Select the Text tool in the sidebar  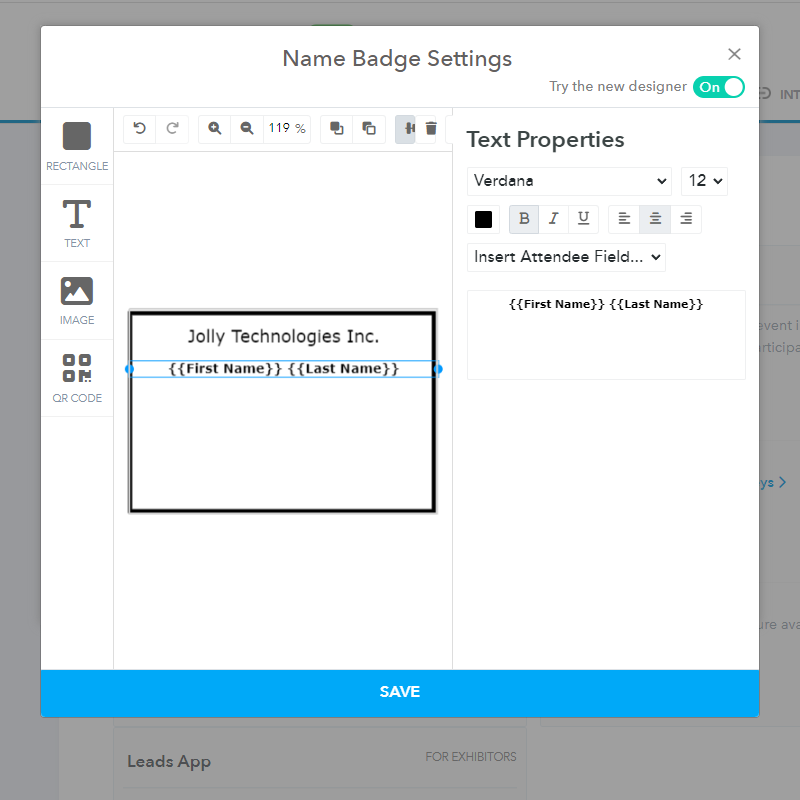(77, 222)
